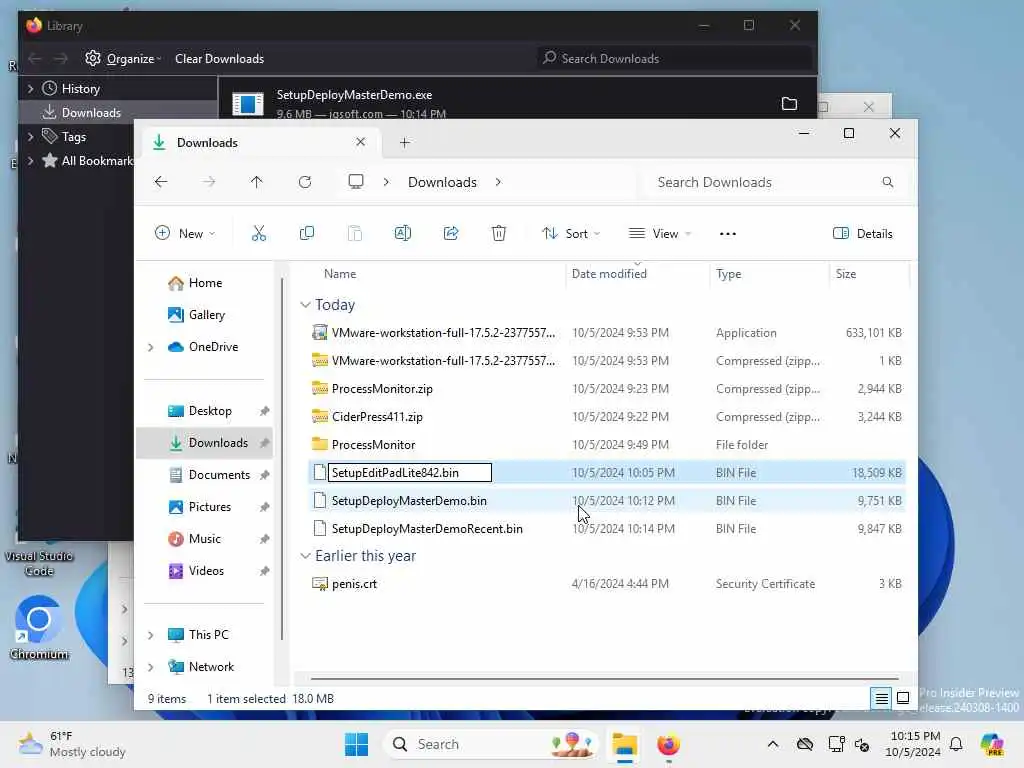Expand History in Library sidebar
Viewport: 1024px width, 768px height.
coord(30,88)
